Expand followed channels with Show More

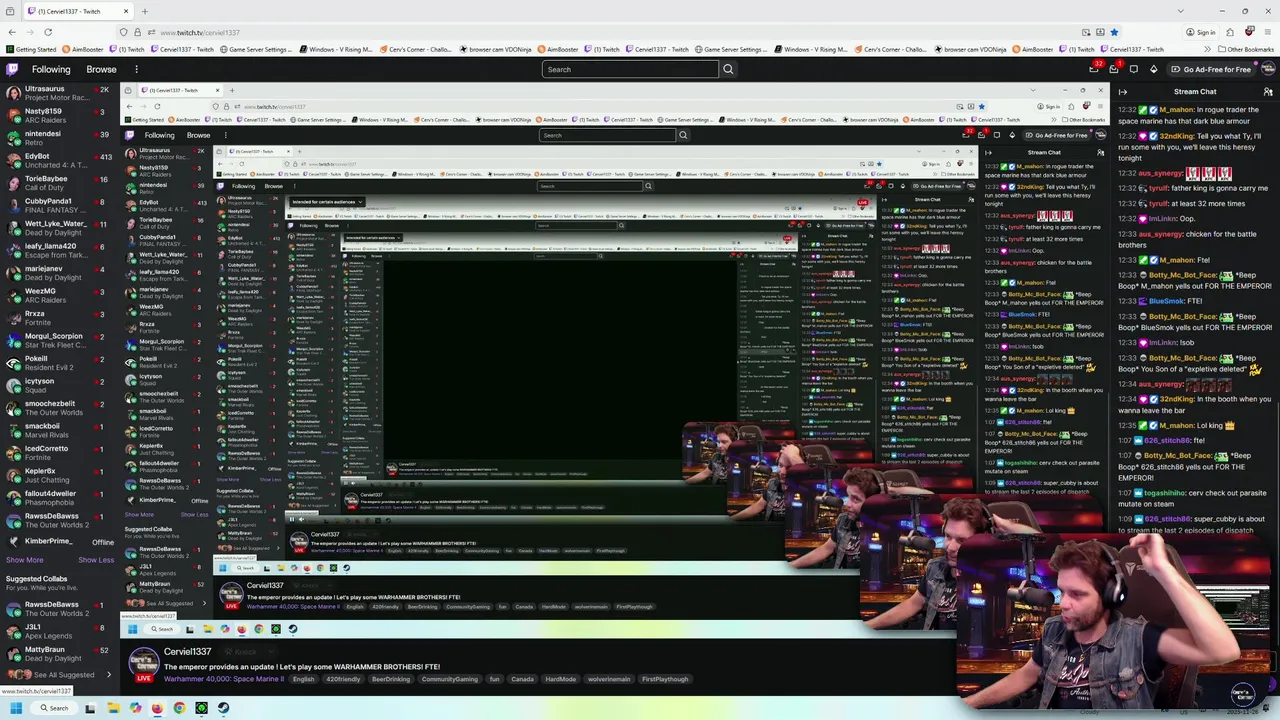[24, 560]
